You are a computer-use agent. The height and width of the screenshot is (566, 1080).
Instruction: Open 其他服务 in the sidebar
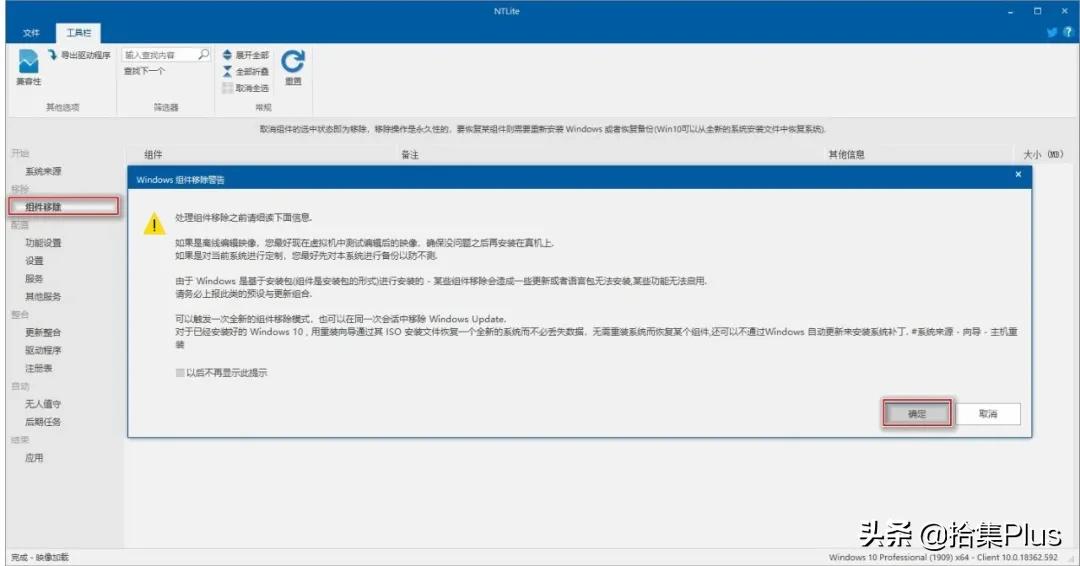[43, 297]
